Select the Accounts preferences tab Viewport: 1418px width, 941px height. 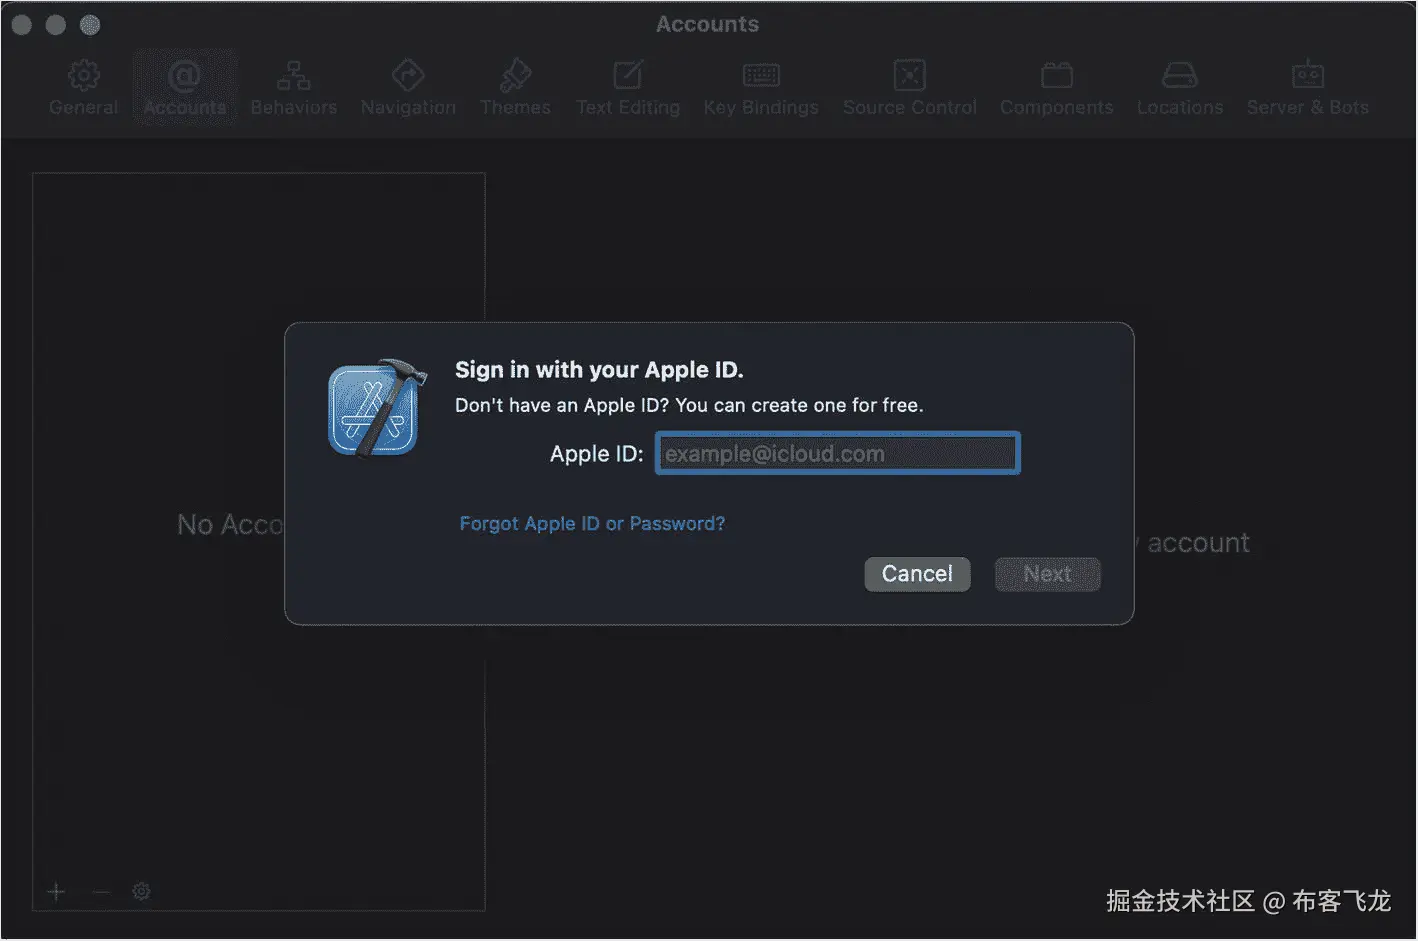coord(185,88)
